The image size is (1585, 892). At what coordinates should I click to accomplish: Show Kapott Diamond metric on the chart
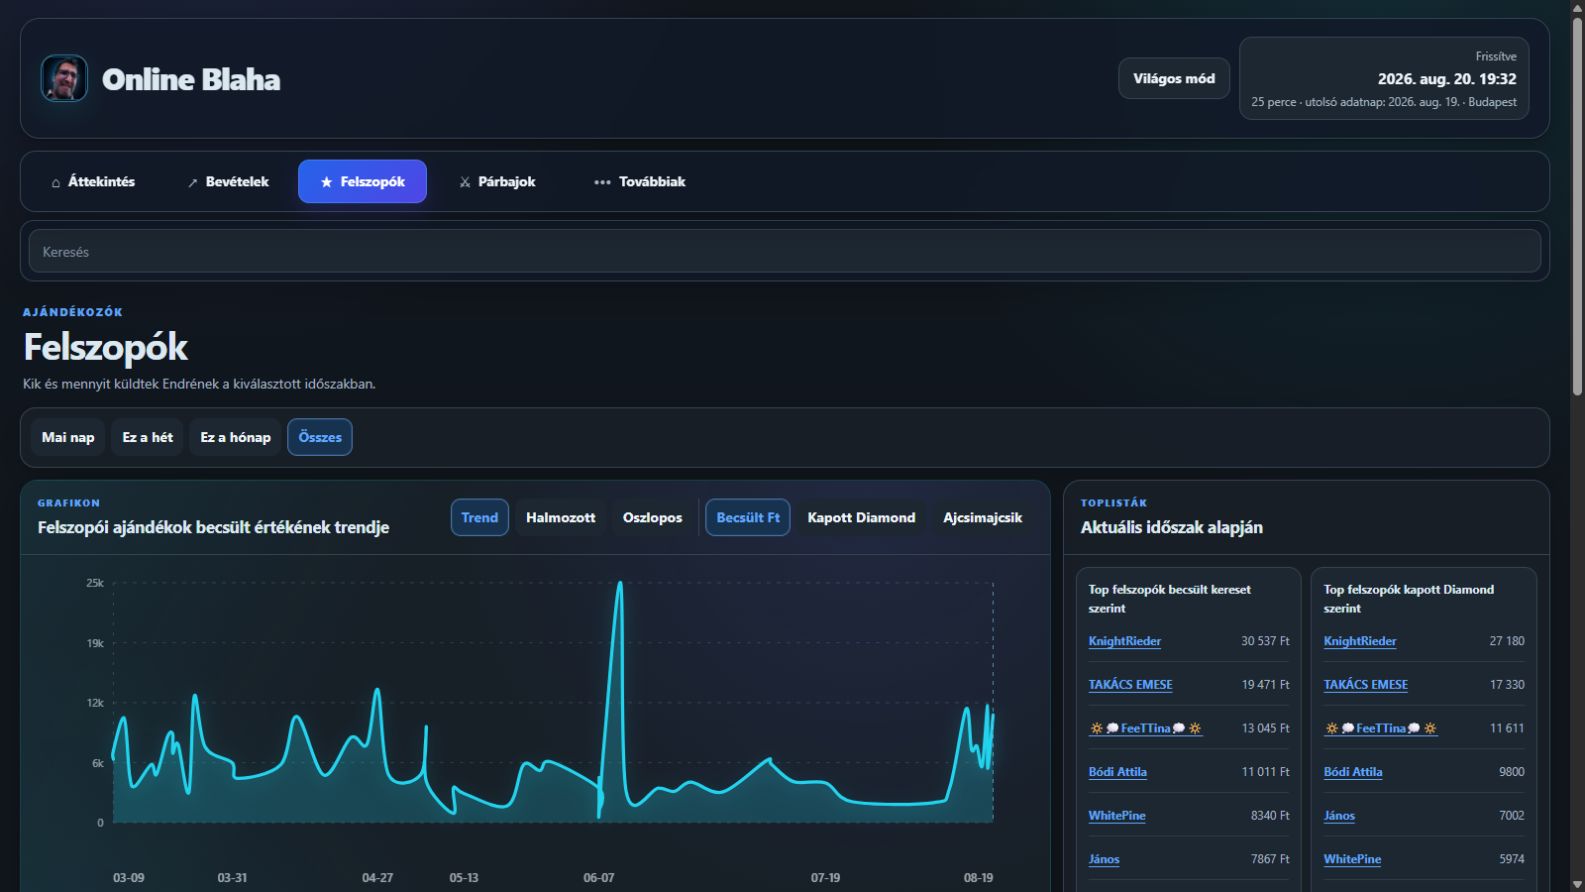coord(862,517)
